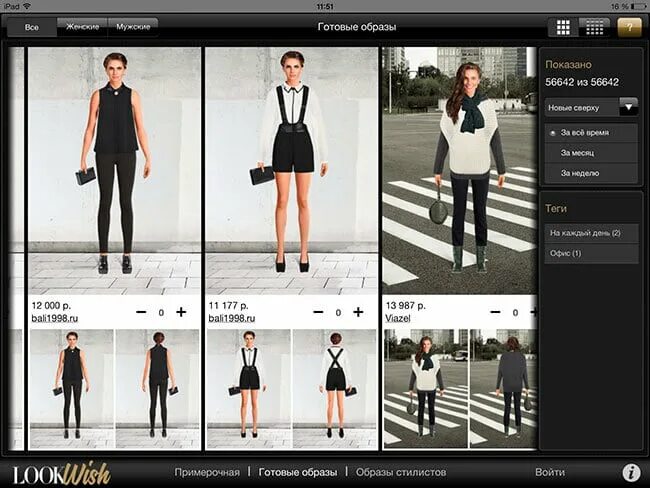This screenshot has width=650, height=488.
Task: Tap the 56642 из 56642 counter text
Action: click(x=582, y=82)
